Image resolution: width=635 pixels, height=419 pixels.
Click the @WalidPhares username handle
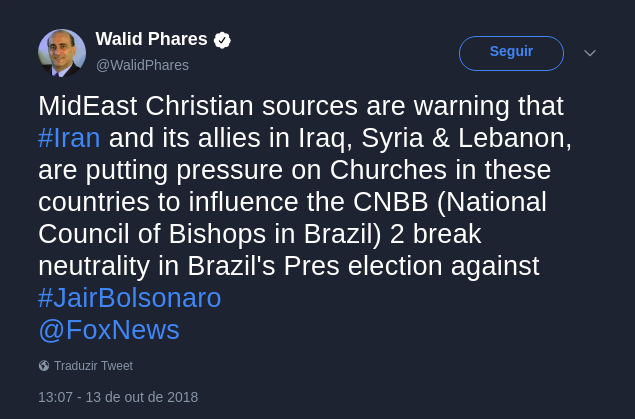click(x=142, y=65)
